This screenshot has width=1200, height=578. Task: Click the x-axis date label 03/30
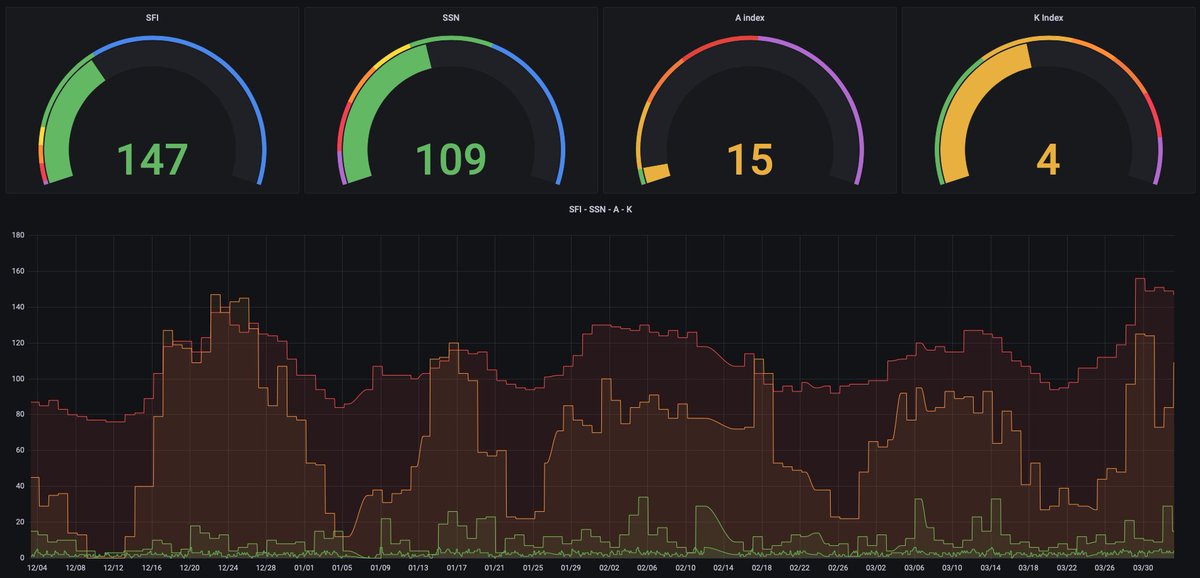1141,567
